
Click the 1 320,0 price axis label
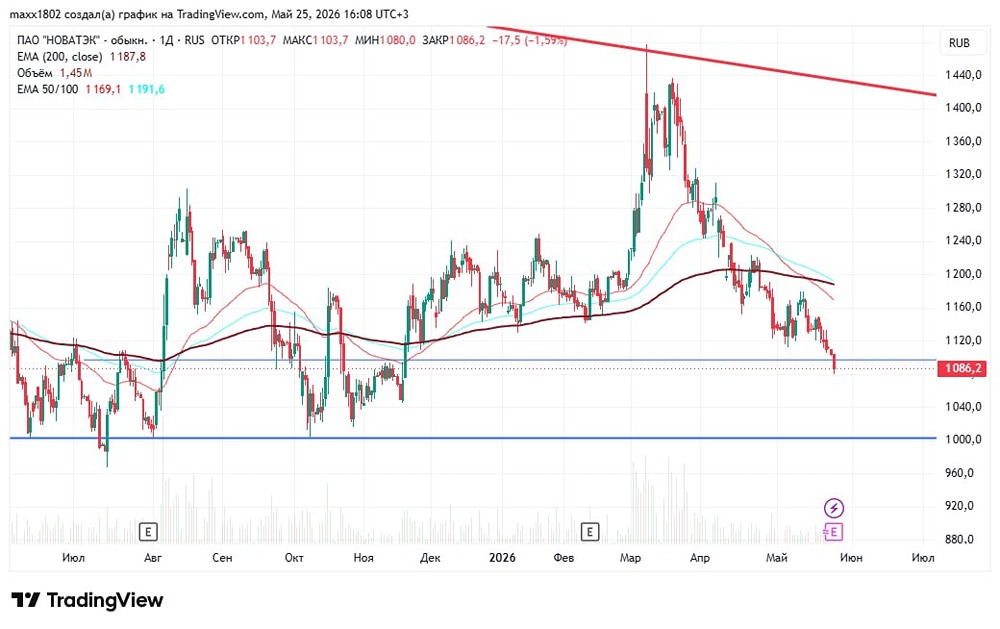click(963, 174)
